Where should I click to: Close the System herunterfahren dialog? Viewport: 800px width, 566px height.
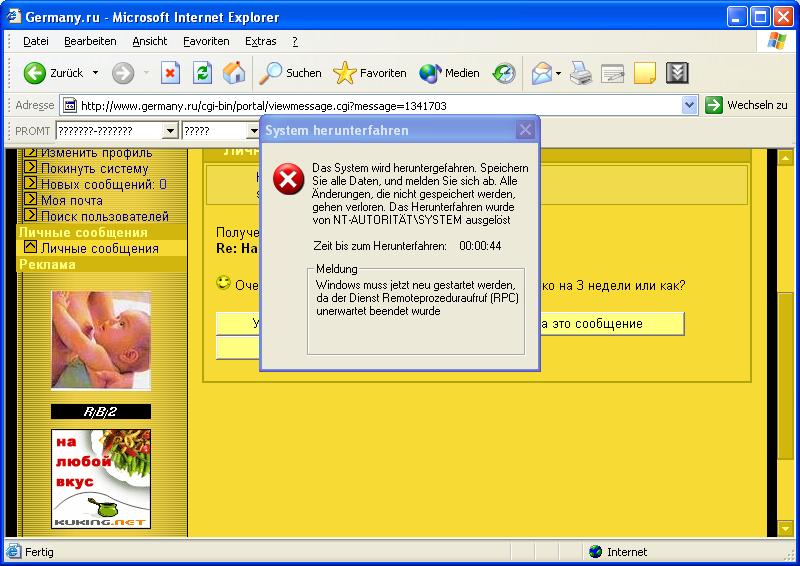click(x=525, y=130)
